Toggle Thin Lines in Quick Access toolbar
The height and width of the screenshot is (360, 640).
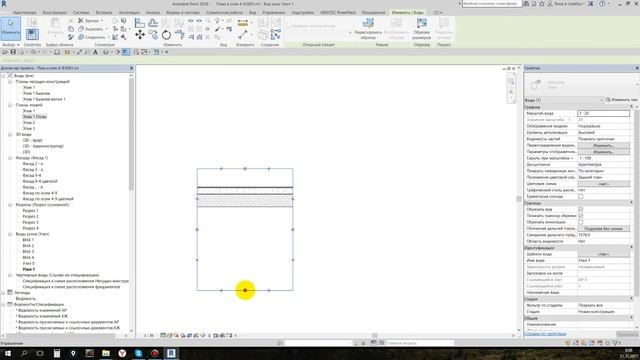coord(126,52)
